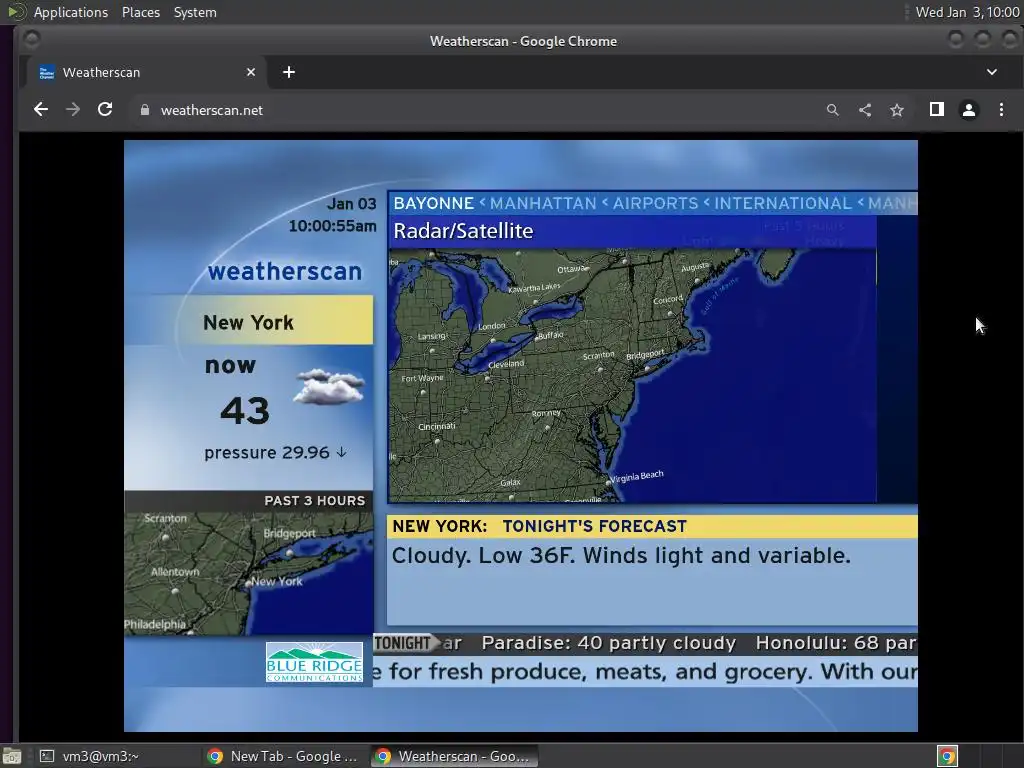
Task: Click the clock showing Wed Jan 3
Action: (x=967, y=12)
